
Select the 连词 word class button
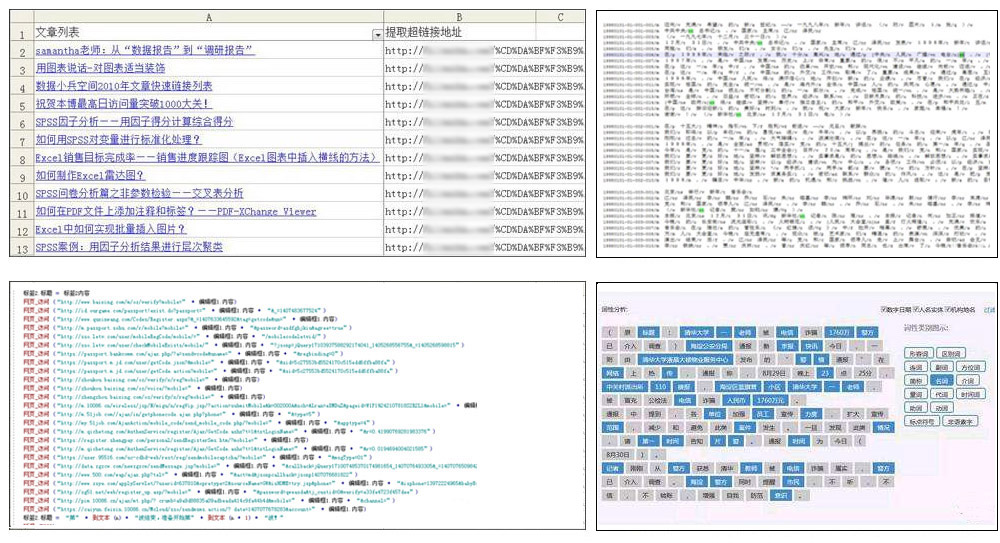(x=916, y=367)
